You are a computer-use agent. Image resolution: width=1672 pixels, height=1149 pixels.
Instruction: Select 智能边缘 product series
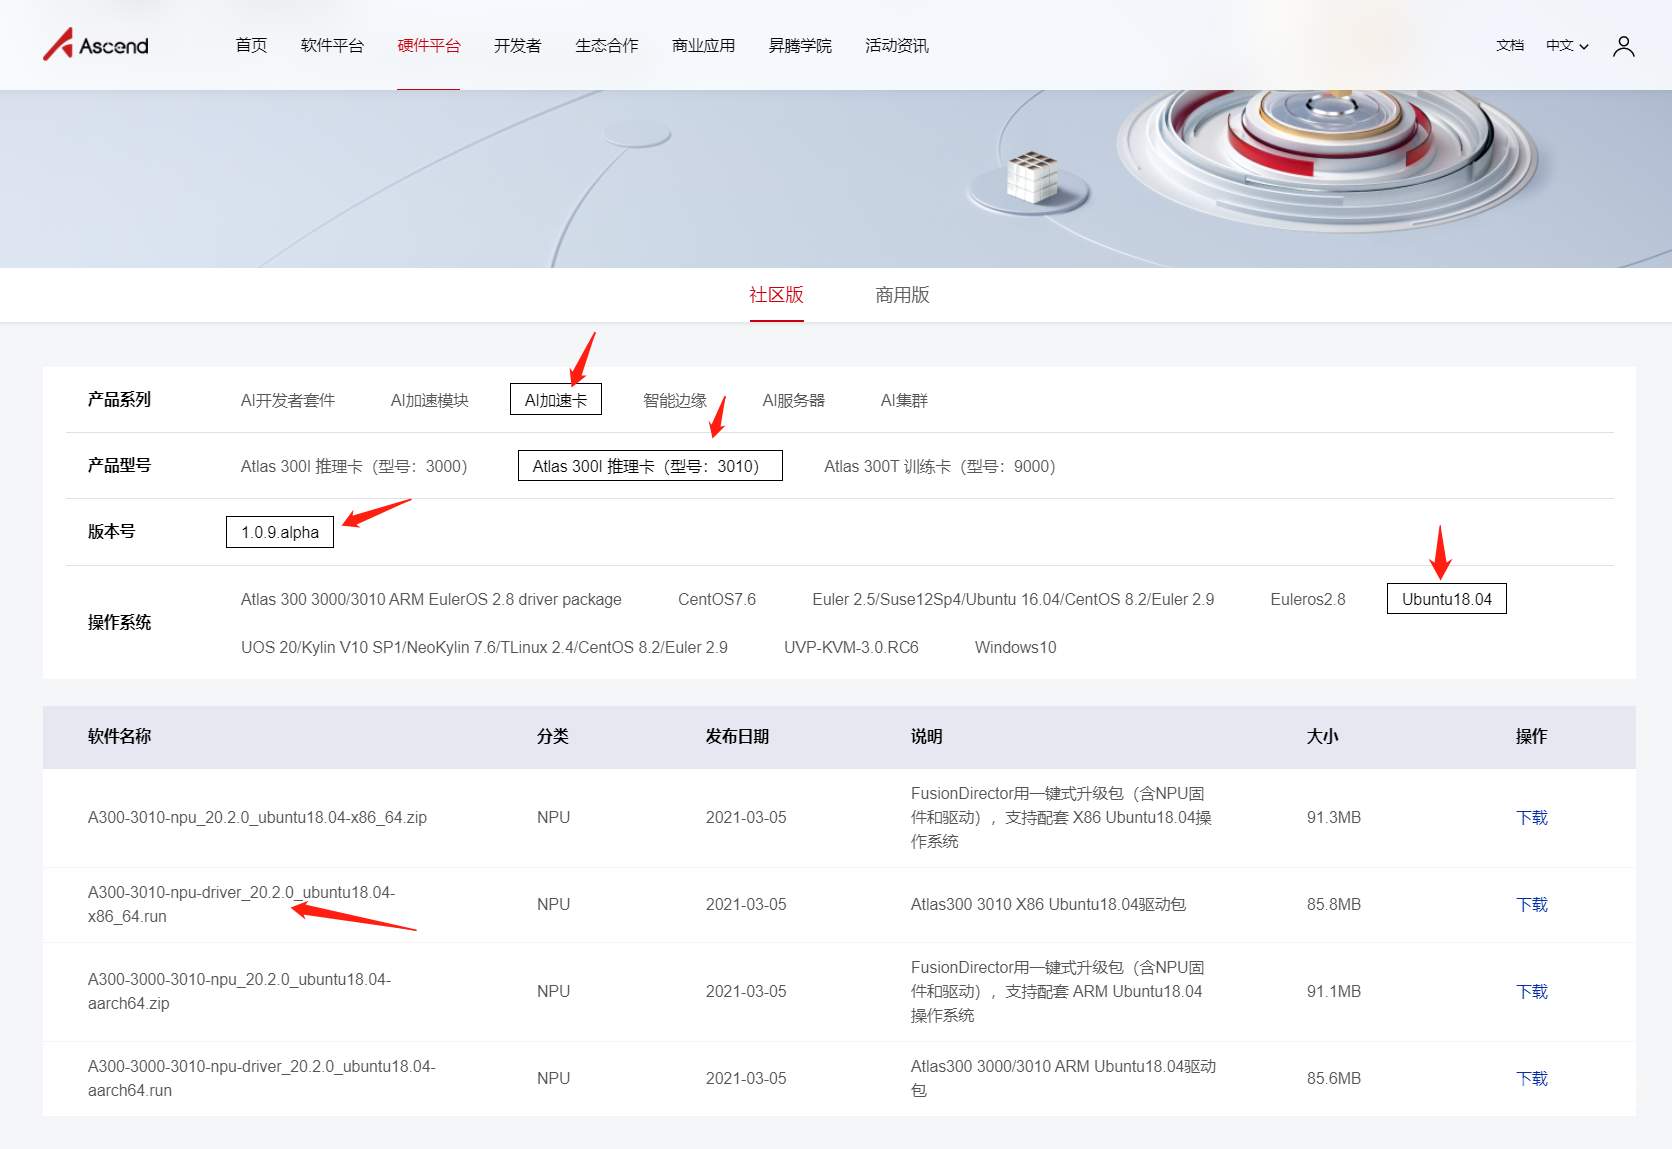(675, 400)
